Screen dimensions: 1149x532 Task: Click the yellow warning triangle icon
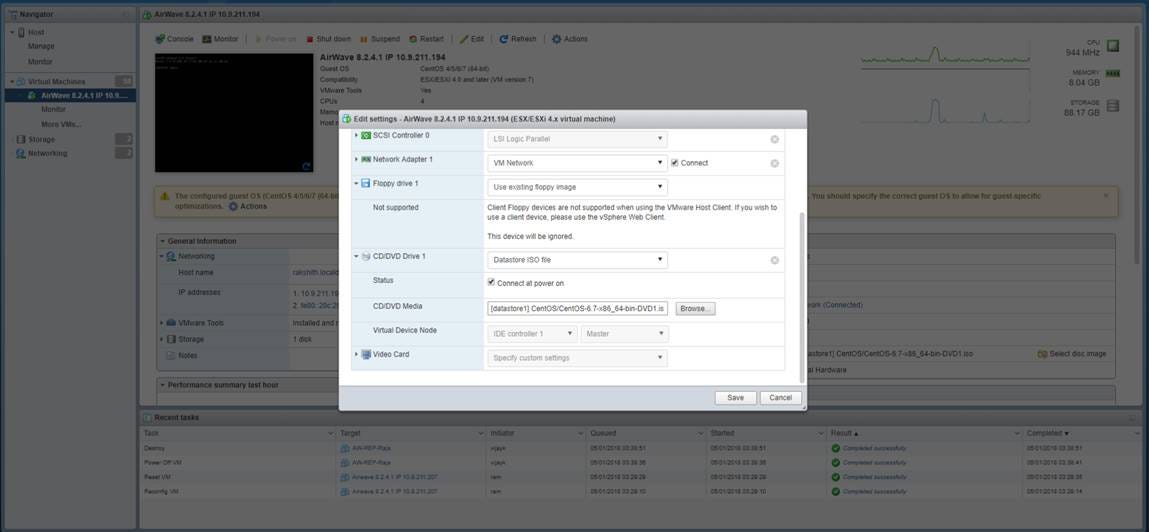163,196
